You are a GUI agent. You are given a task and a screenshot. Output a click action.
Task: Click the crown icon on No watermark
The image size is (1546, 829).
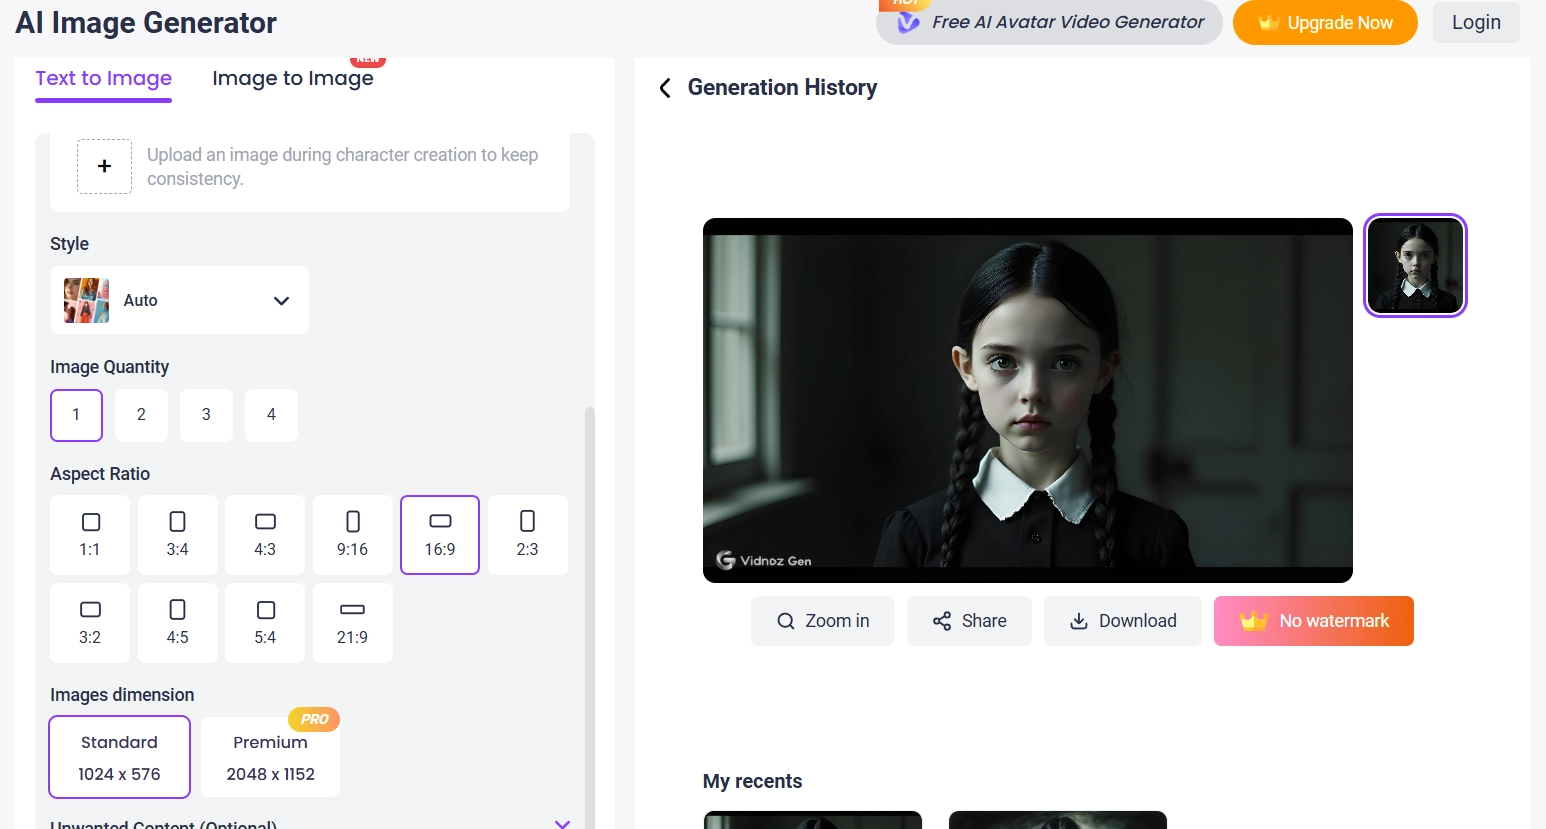[x=1253, y=620]
